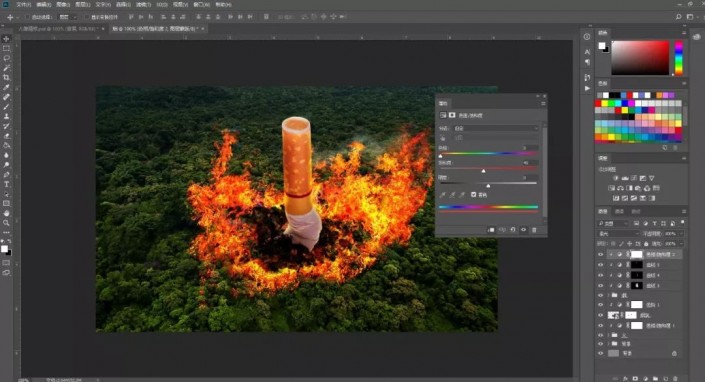Toggle Show Transform Controls checkbox

click(87, 17)
